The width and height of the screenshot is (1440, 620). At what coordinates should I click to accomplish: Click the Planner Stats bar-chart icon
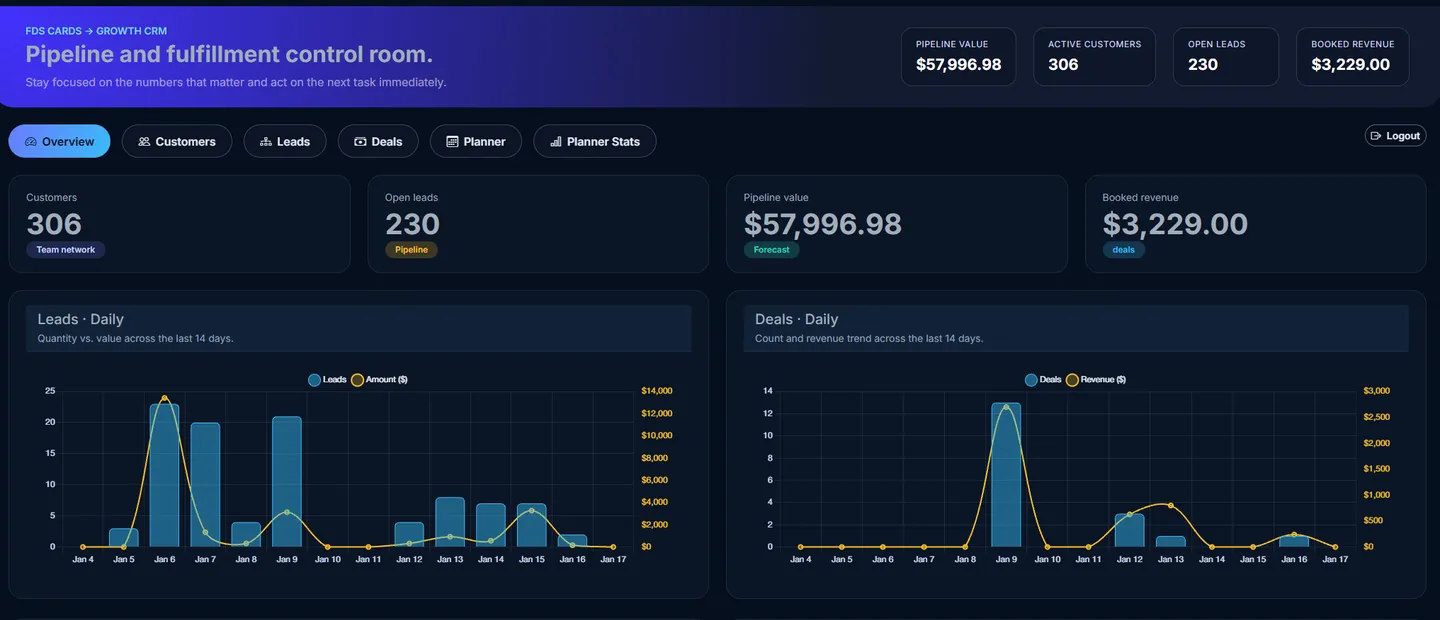(x=556, y=142)
